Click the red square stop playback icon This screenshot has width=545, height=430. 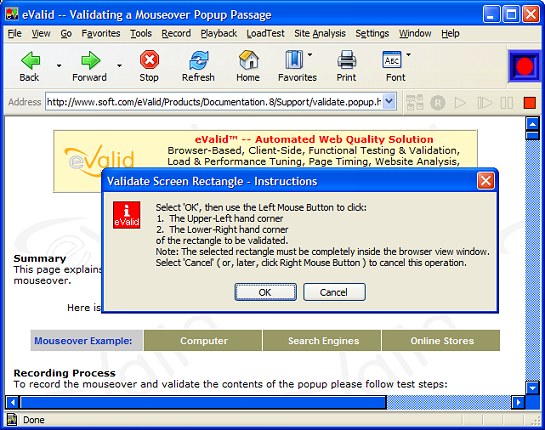click(530, 103)
